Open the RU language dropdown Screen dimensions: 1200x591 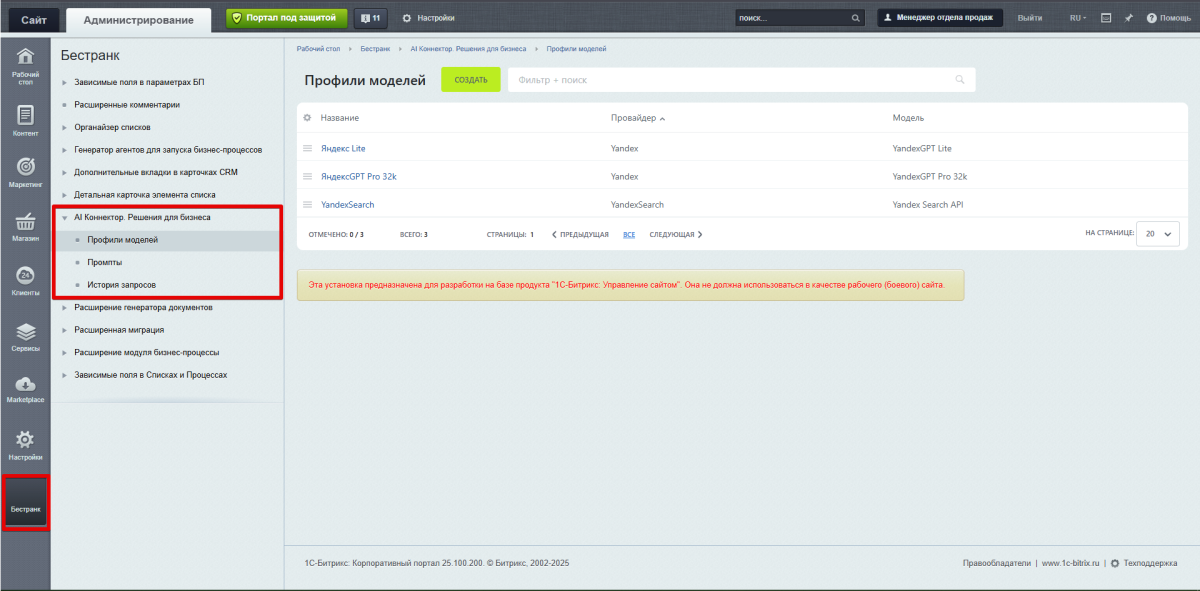(x=1078, y=18)
